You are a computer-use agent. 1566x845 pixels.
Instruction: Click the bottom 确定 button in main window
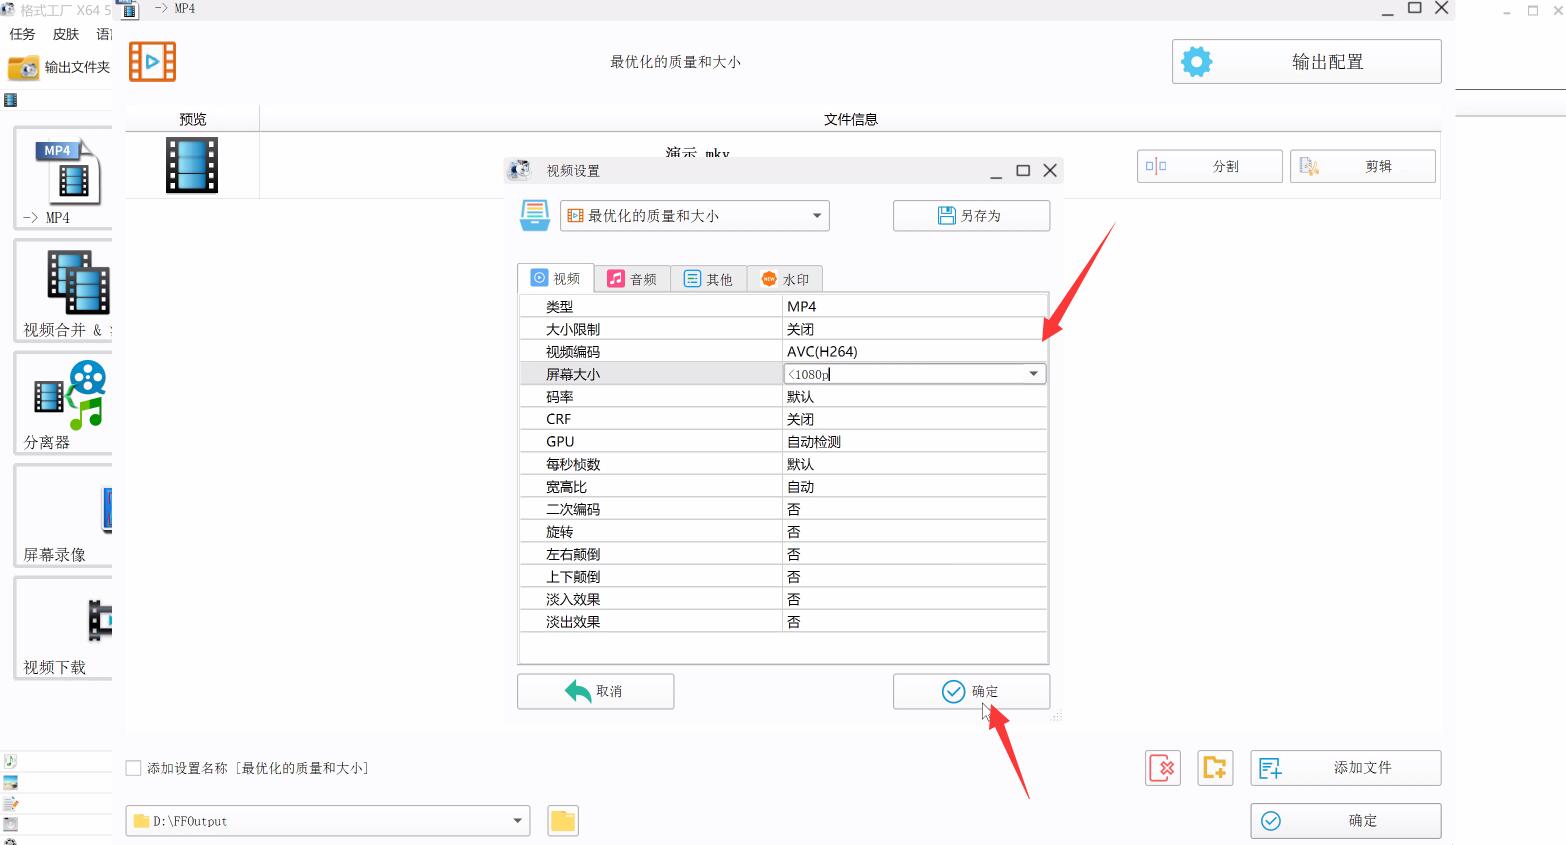tap(1345, 821)
